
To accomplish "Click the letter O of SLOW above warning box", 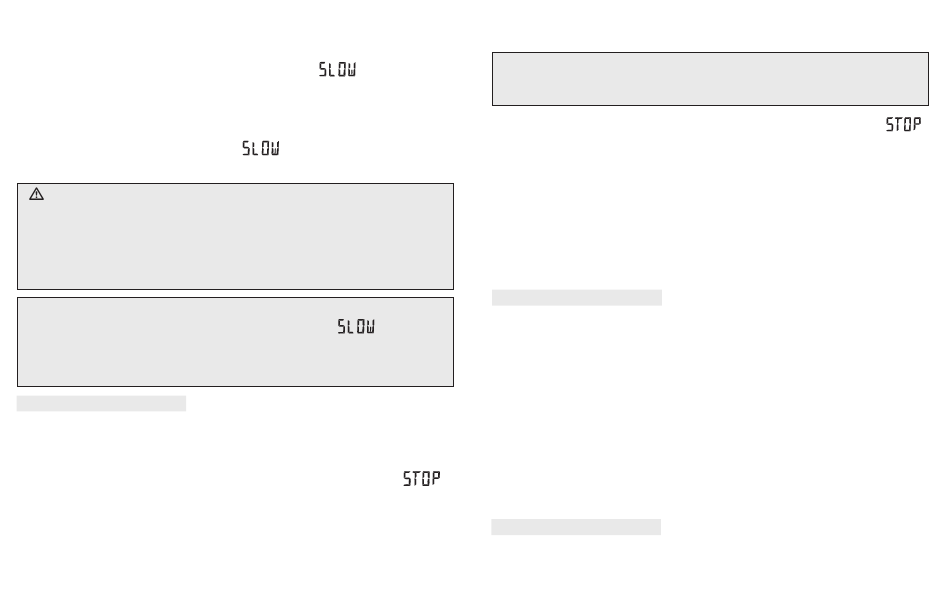I will (265, 148).
